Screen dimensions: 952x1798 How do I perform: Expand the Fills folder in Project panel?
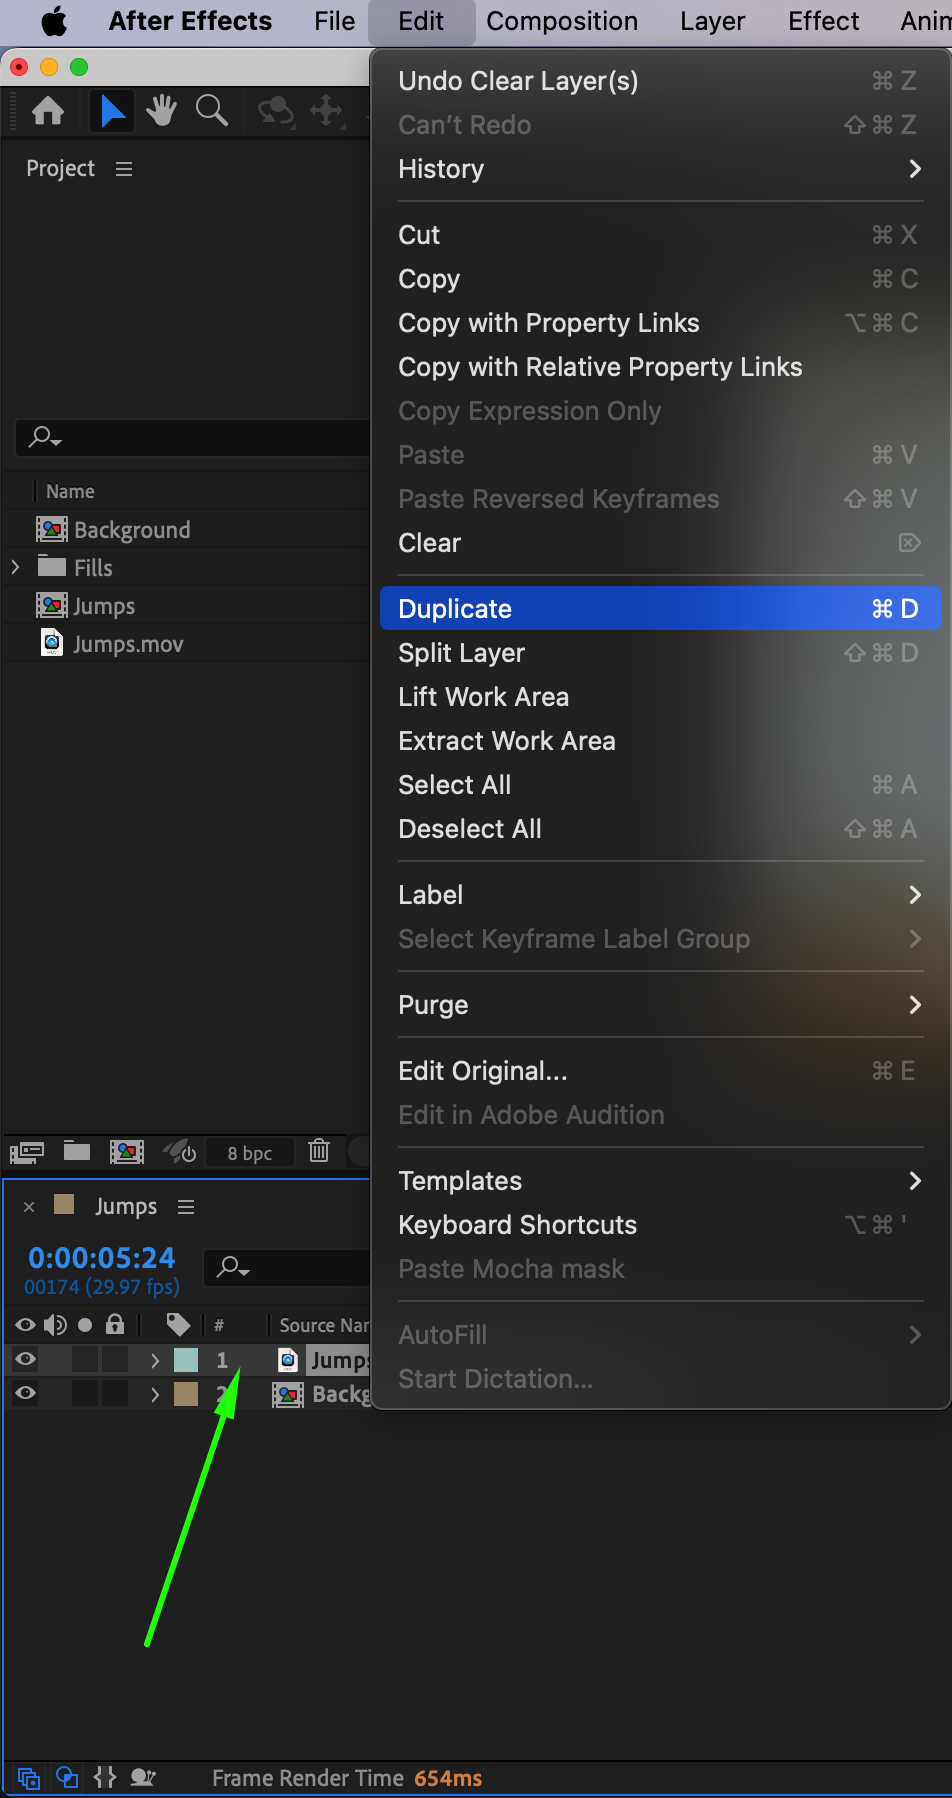(15, 567)
